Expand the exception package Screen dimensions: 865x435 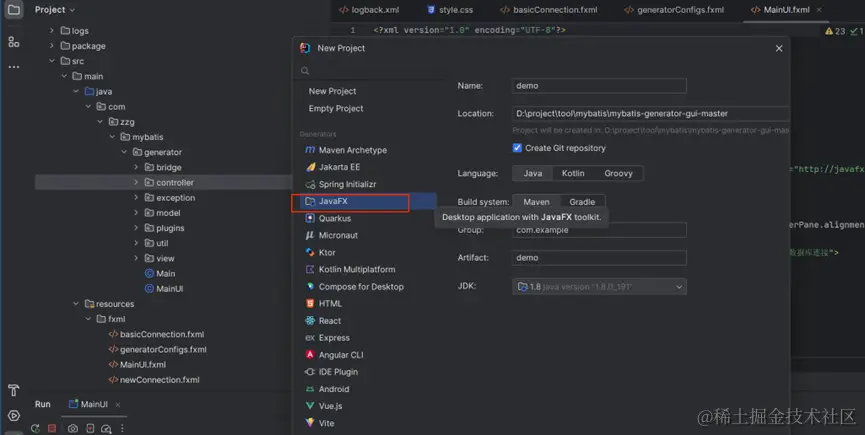coord(136,197)
